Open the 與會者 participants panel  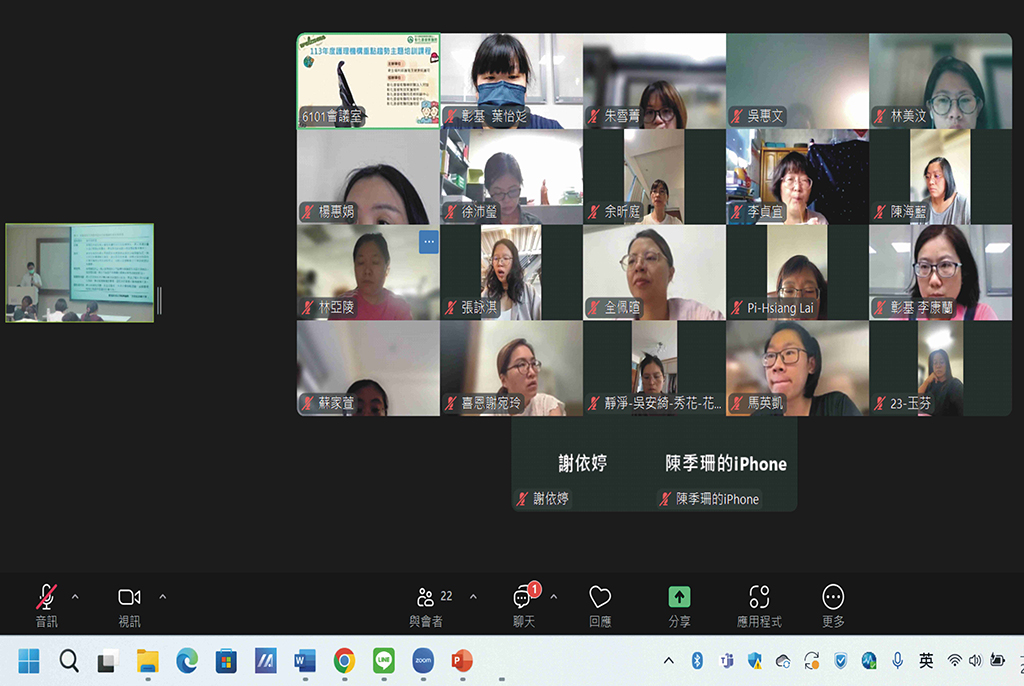[x=426, y=598]
